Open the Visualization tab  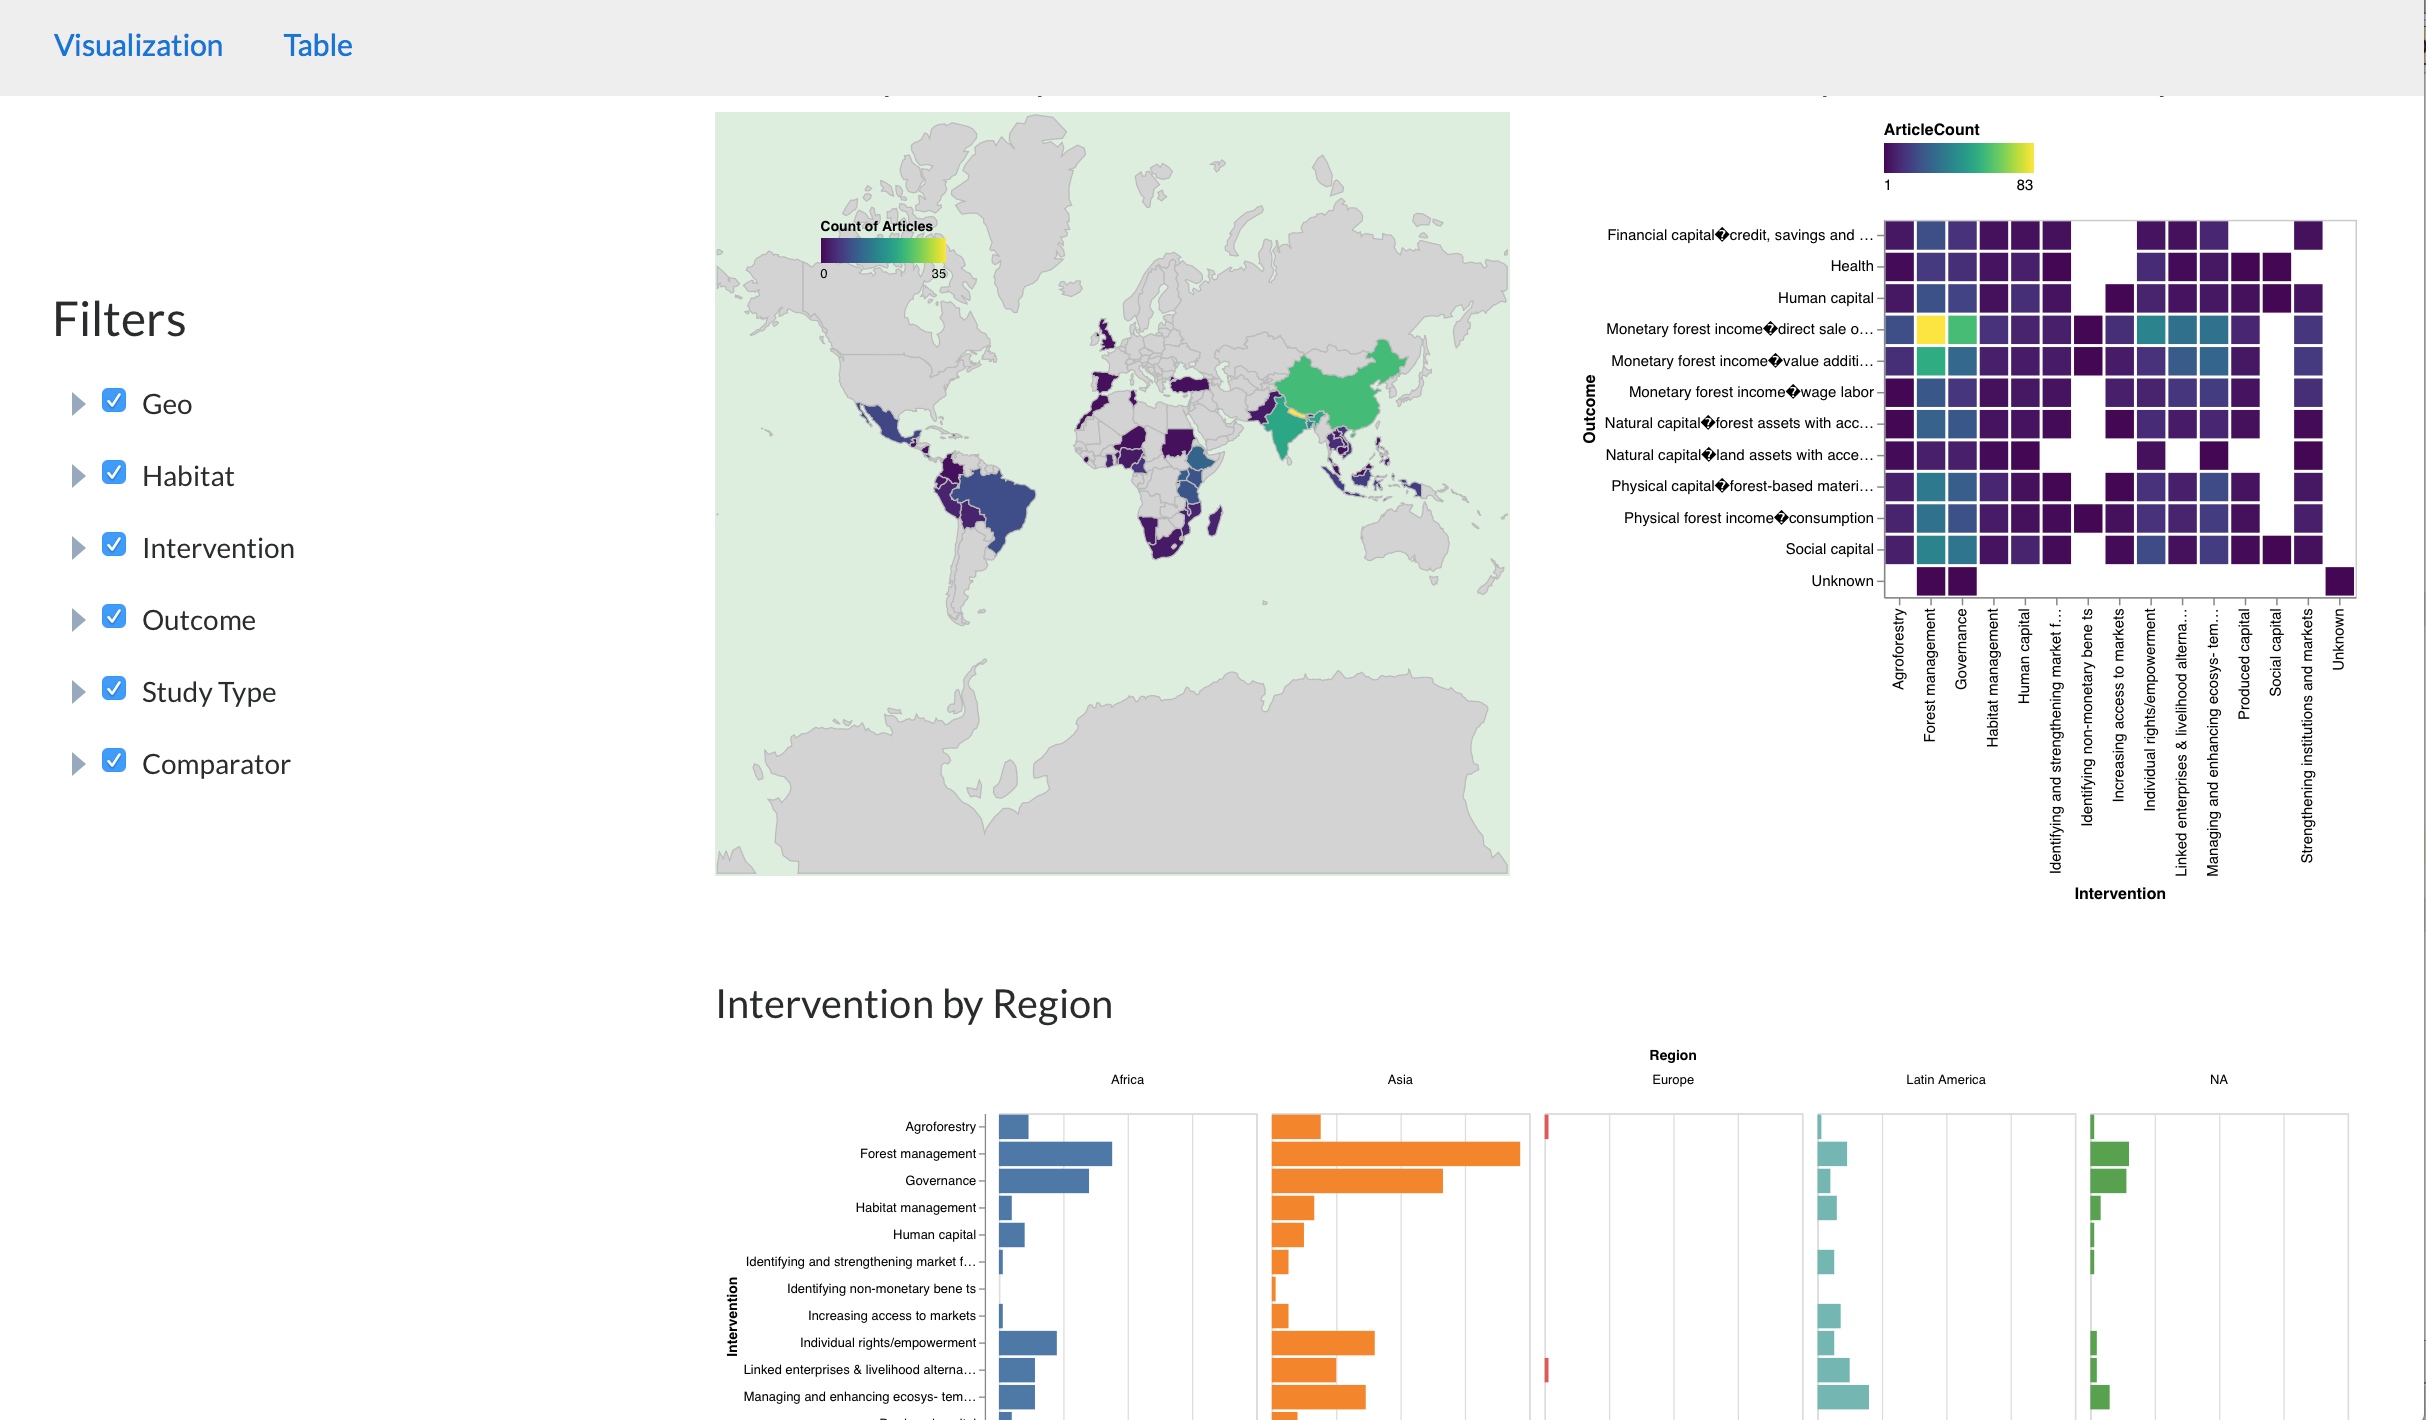click(138, 46)
